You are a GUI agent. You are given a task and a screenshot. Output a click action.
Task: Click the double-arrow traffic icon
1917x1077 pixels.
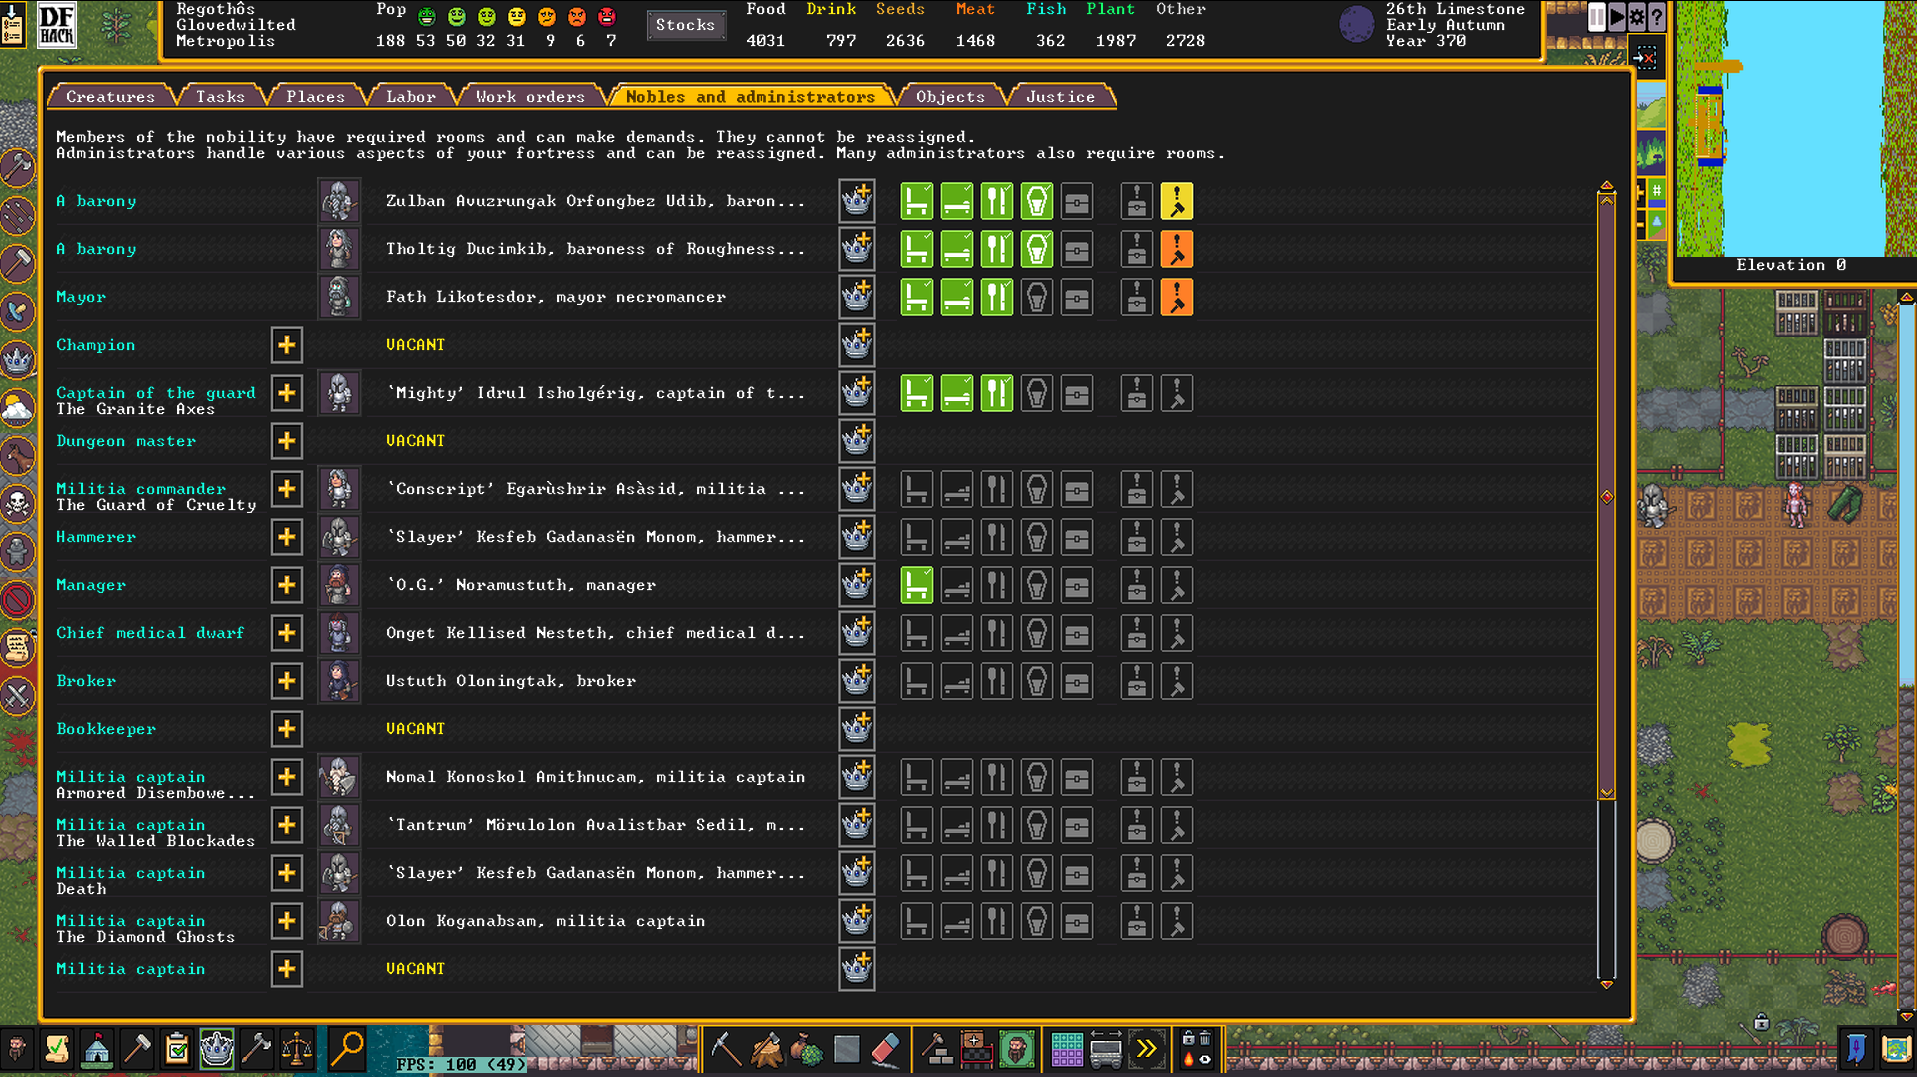click(1146, 1049)
